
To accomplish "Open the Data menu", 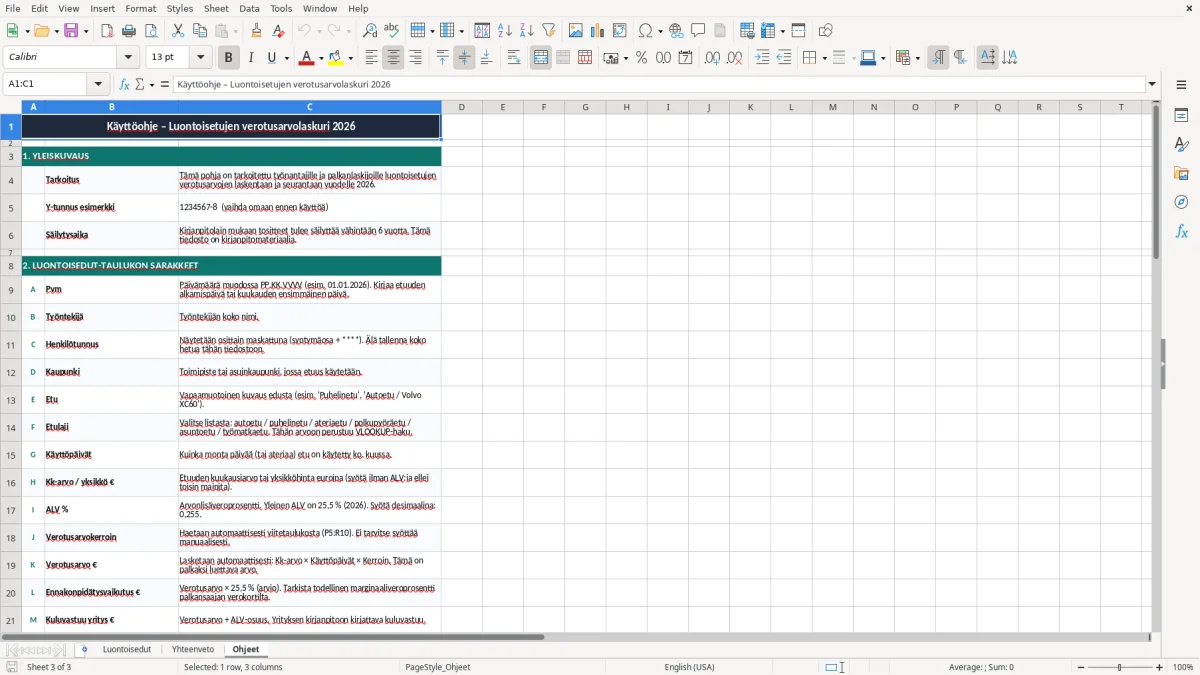I will pyautogui.click(x=249, y=8).
